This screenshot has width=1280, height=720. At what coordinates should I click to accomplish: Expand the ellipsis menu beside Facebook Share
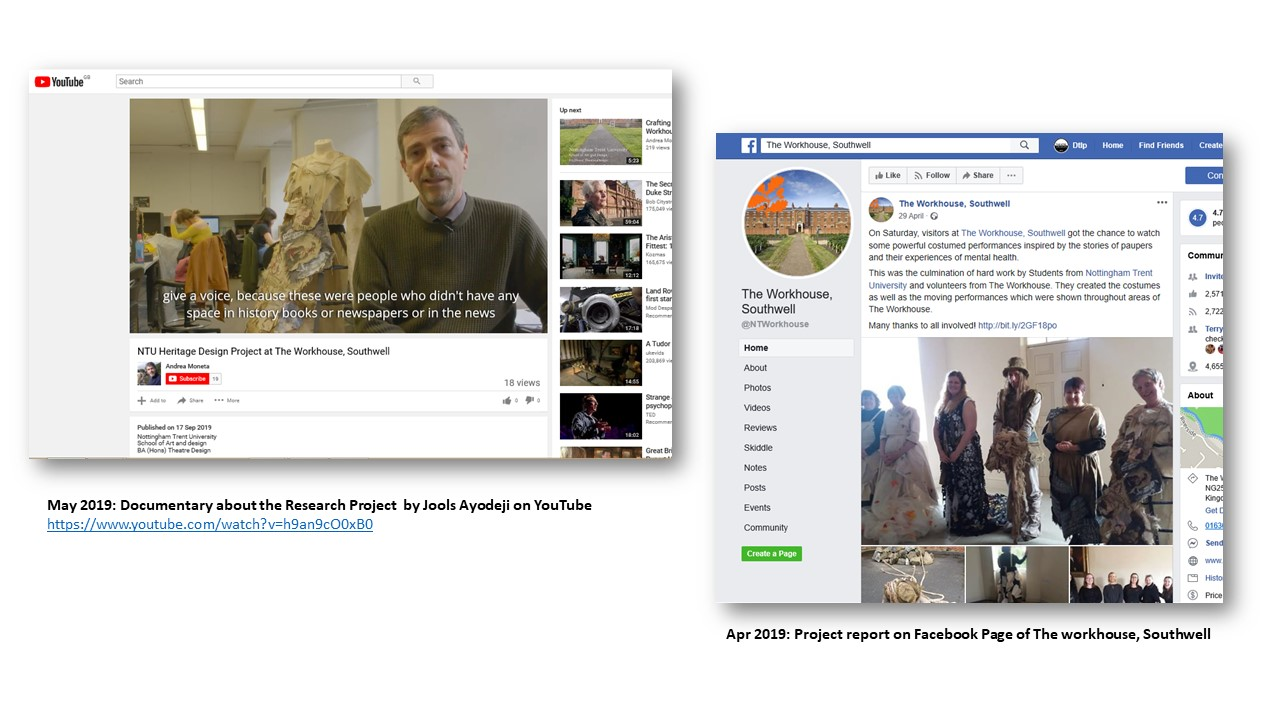(1011, 175)
